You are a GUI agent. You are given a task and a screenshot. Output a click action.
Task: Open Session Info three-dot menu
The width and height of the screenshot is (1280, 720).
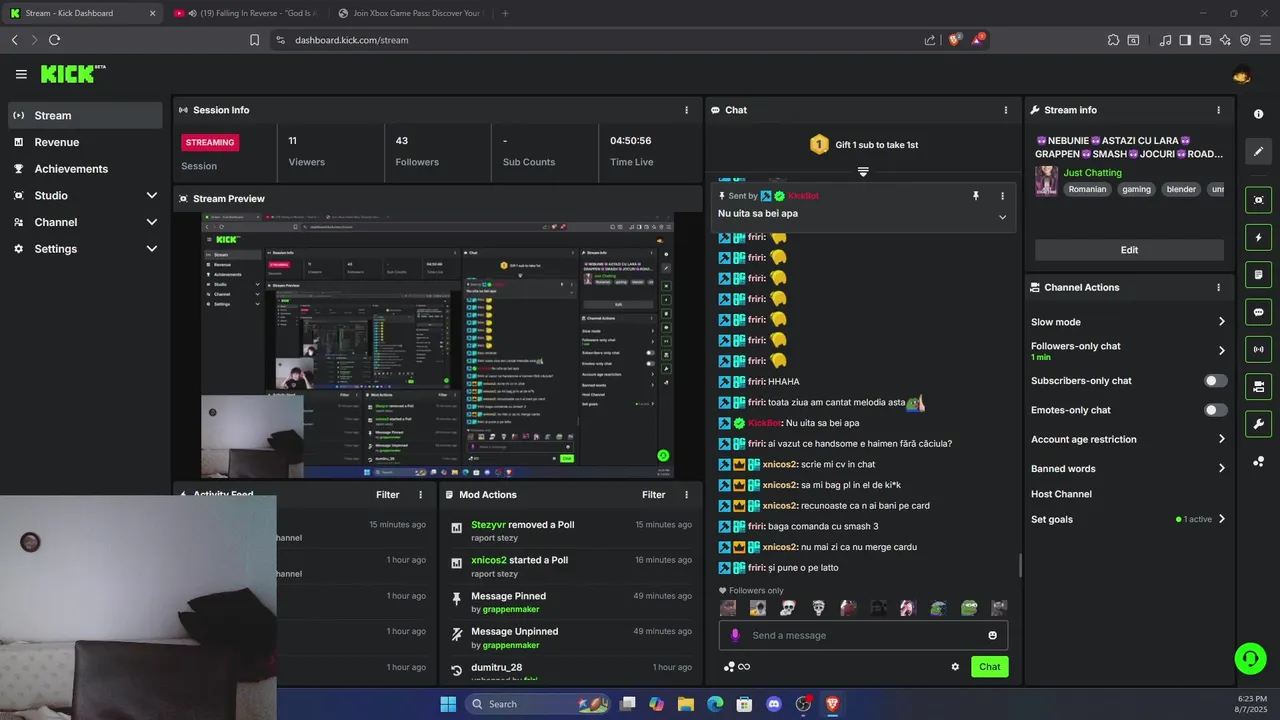[x=686, y=110]
